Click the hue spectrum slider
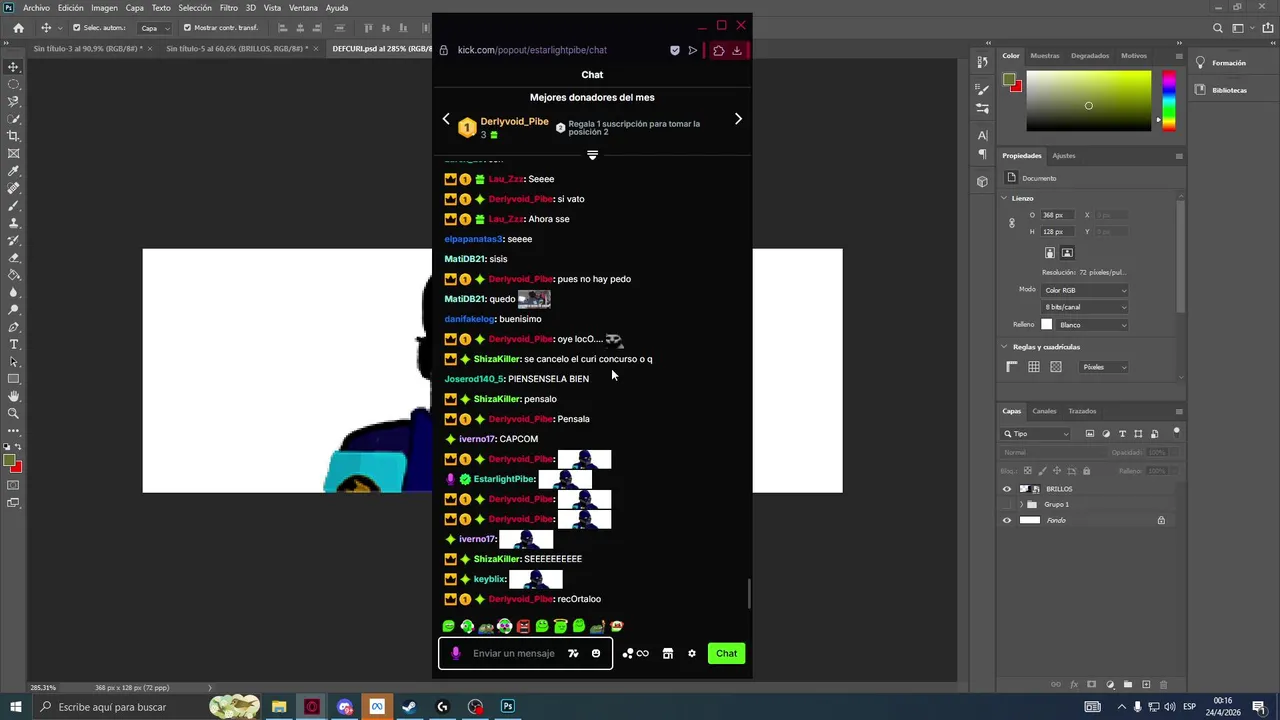This screenshot has height=720, width=1280. [x=1168, y=100]
